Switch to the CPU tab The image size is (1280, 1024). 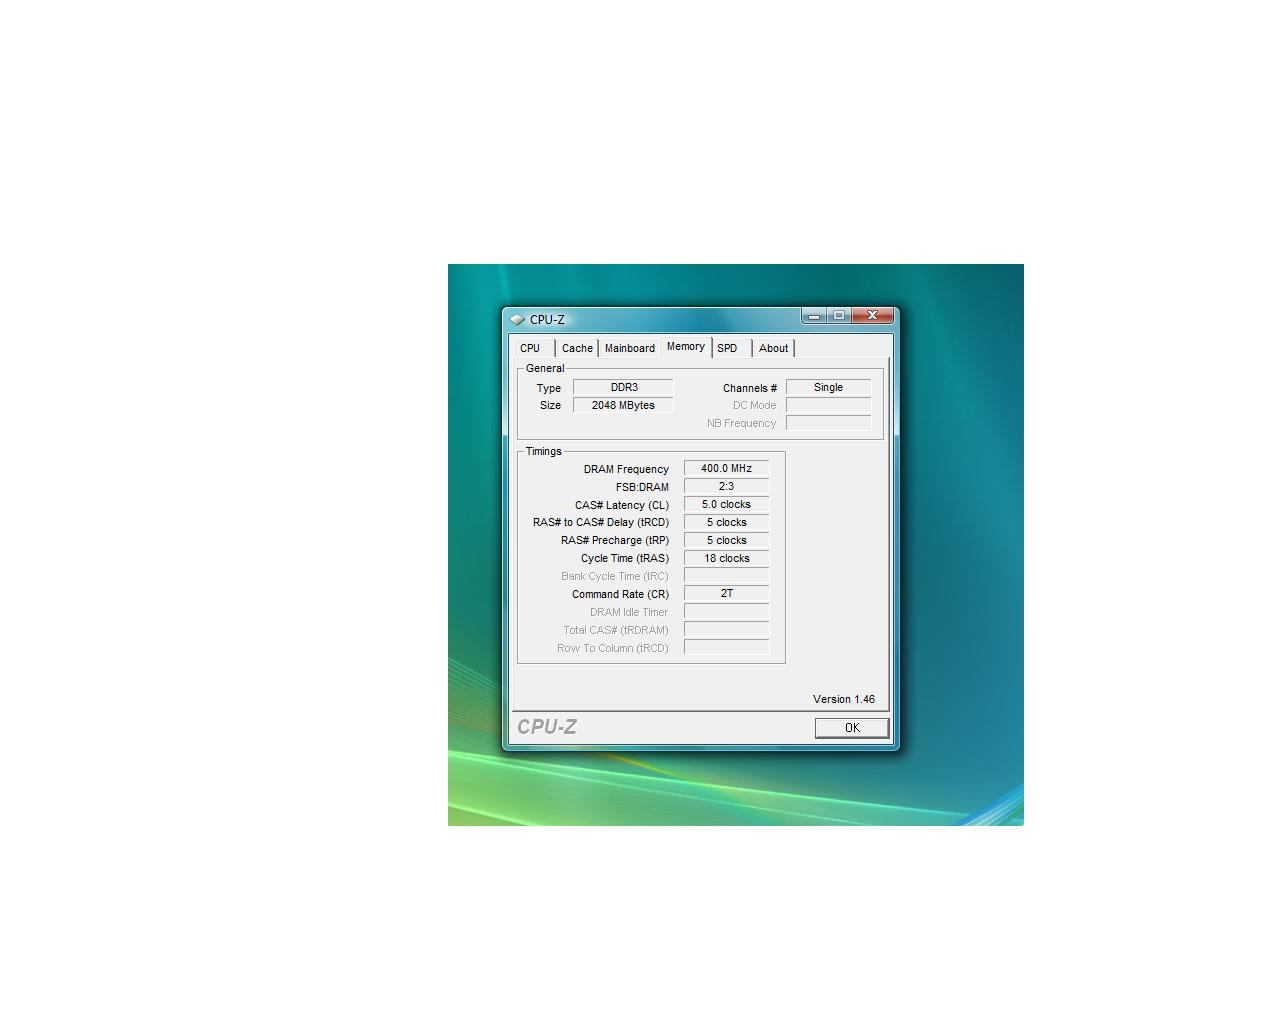click(531, 348)
